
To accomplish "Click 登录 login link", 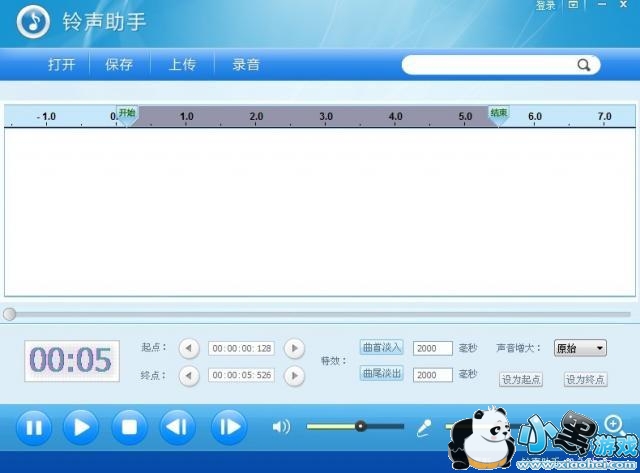I will (x=545, y=5).
